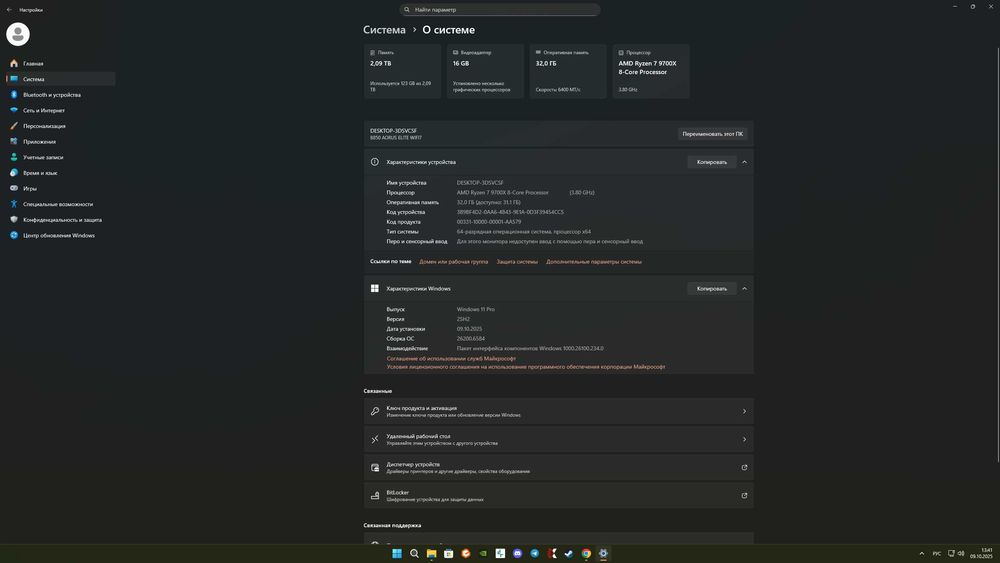Open Соглашение об использовании служб Майкрософт
The height and width of the screenshot is (563, 1000).
coord(451,358)
